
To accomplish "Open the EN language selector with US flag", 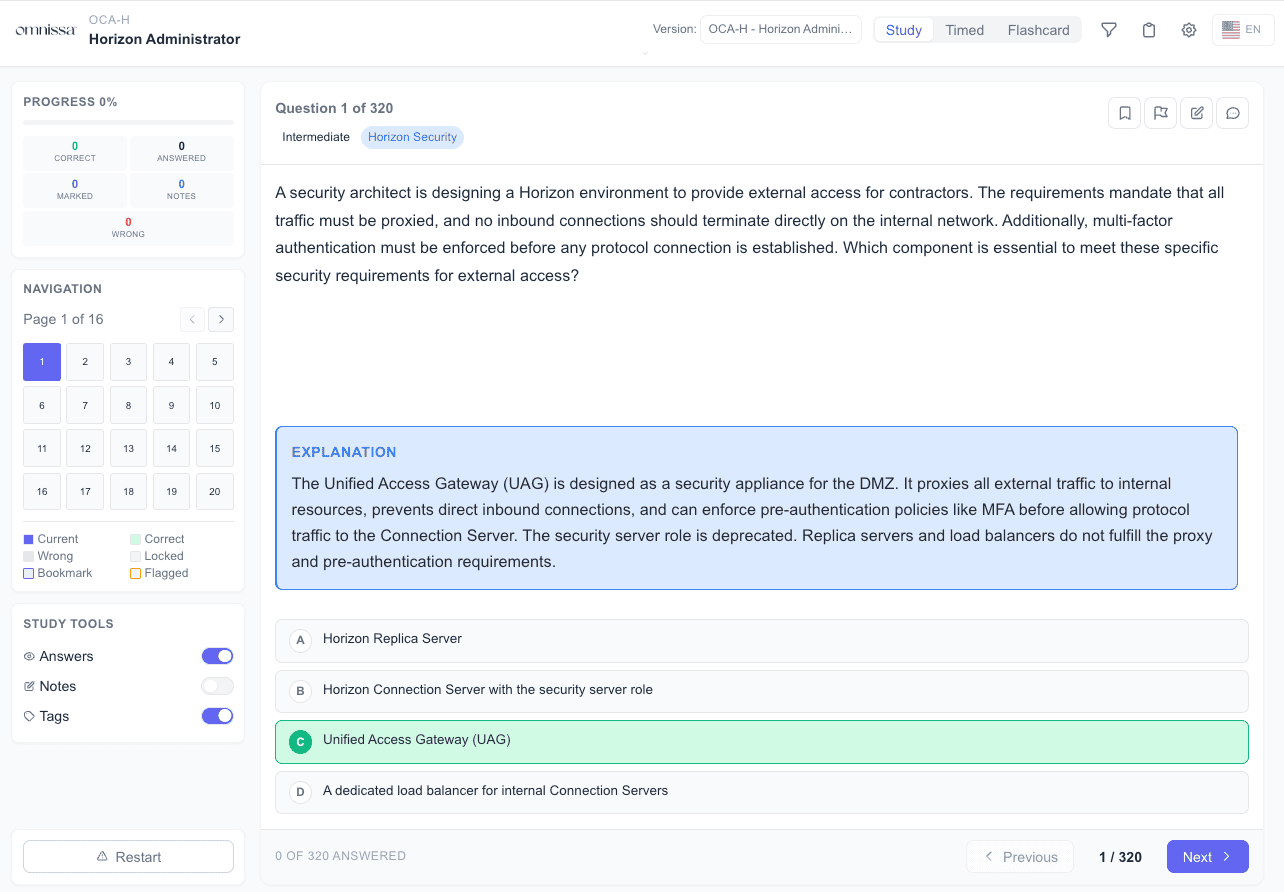I will [1242, 30].
